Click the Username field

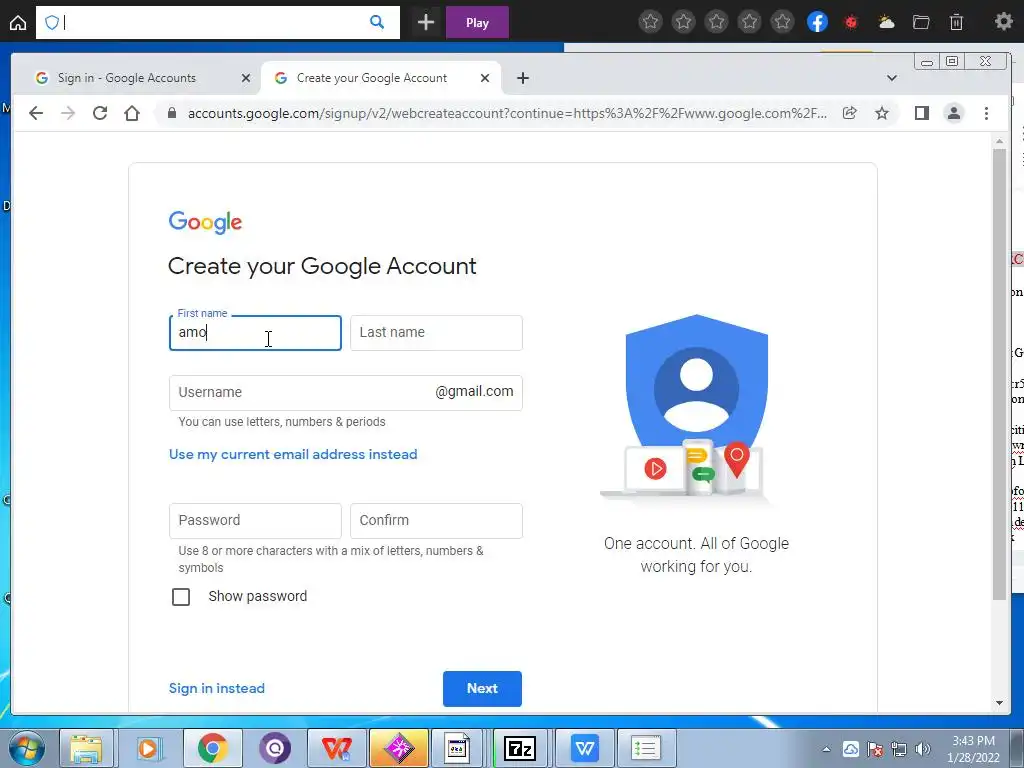[345, 392]
